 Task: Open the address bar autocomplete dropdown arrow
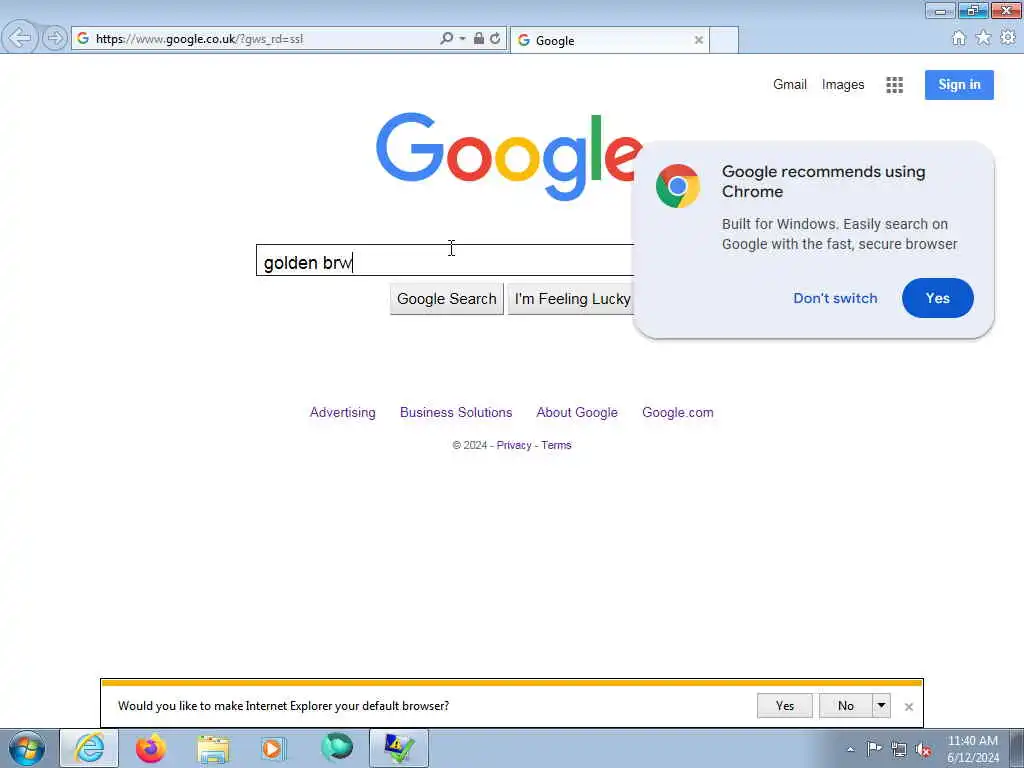462,39
